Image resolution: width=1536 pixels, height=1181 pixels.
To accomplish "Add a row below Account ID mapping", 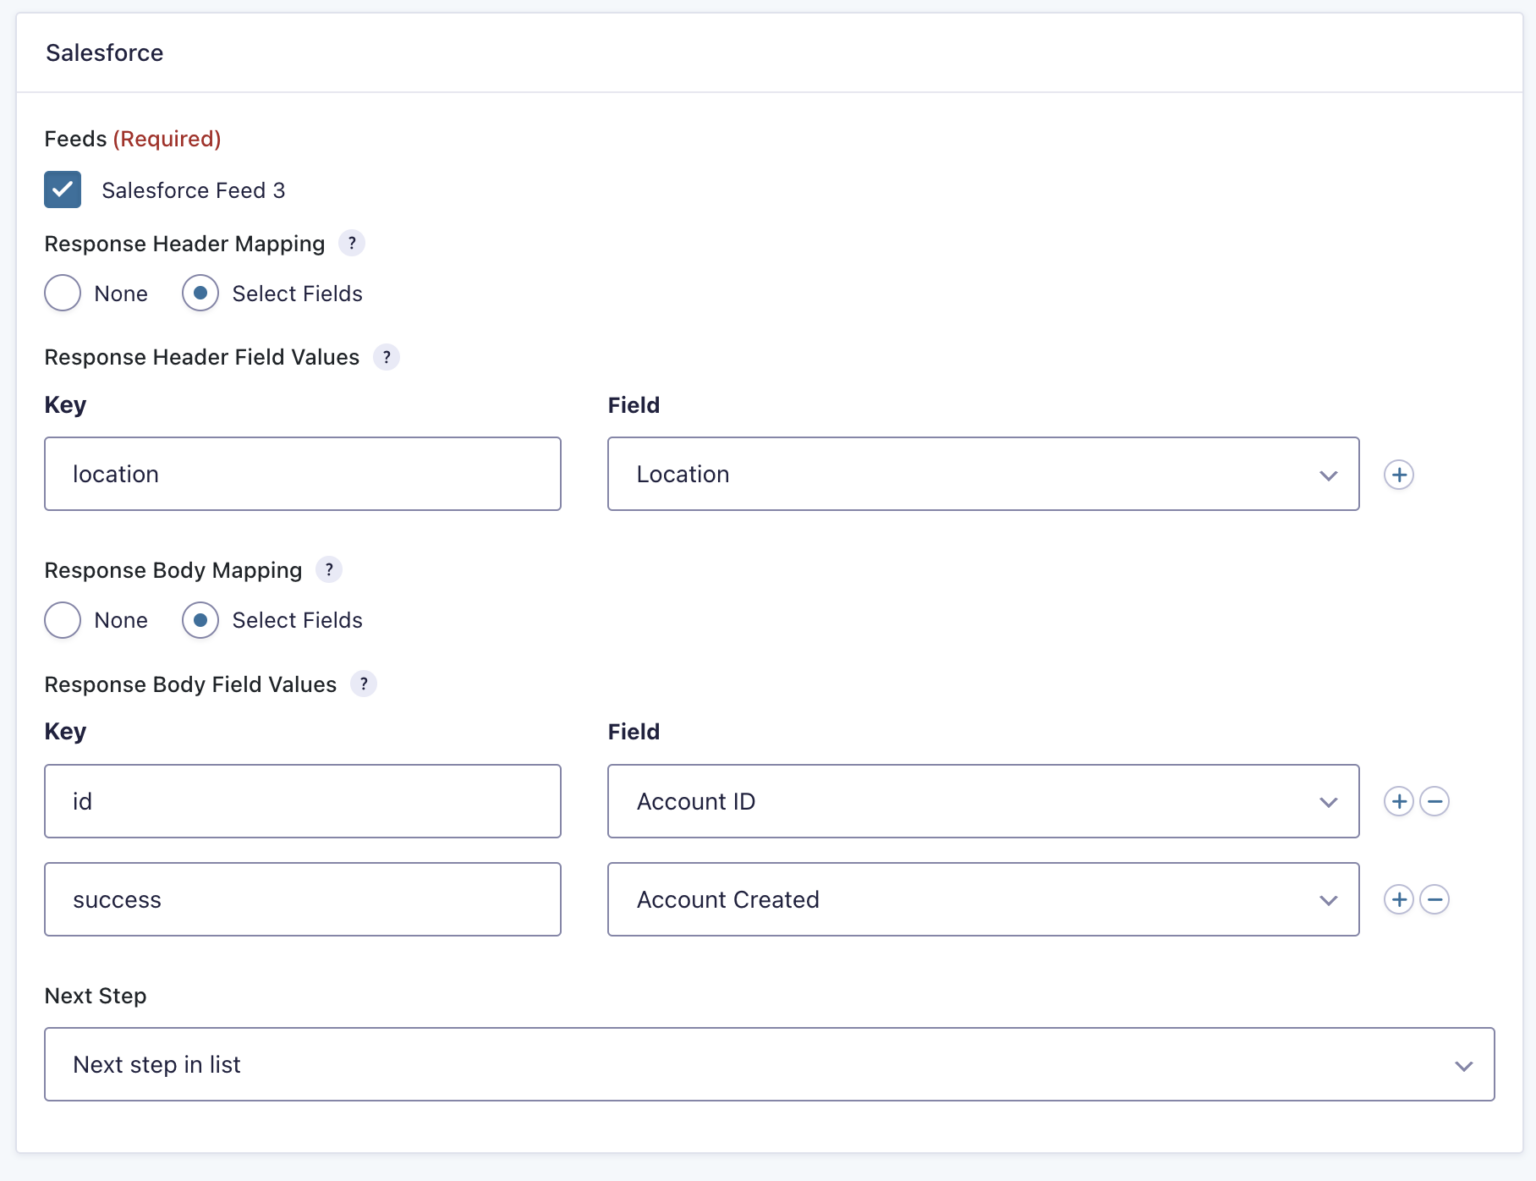I will point(1398,801).
